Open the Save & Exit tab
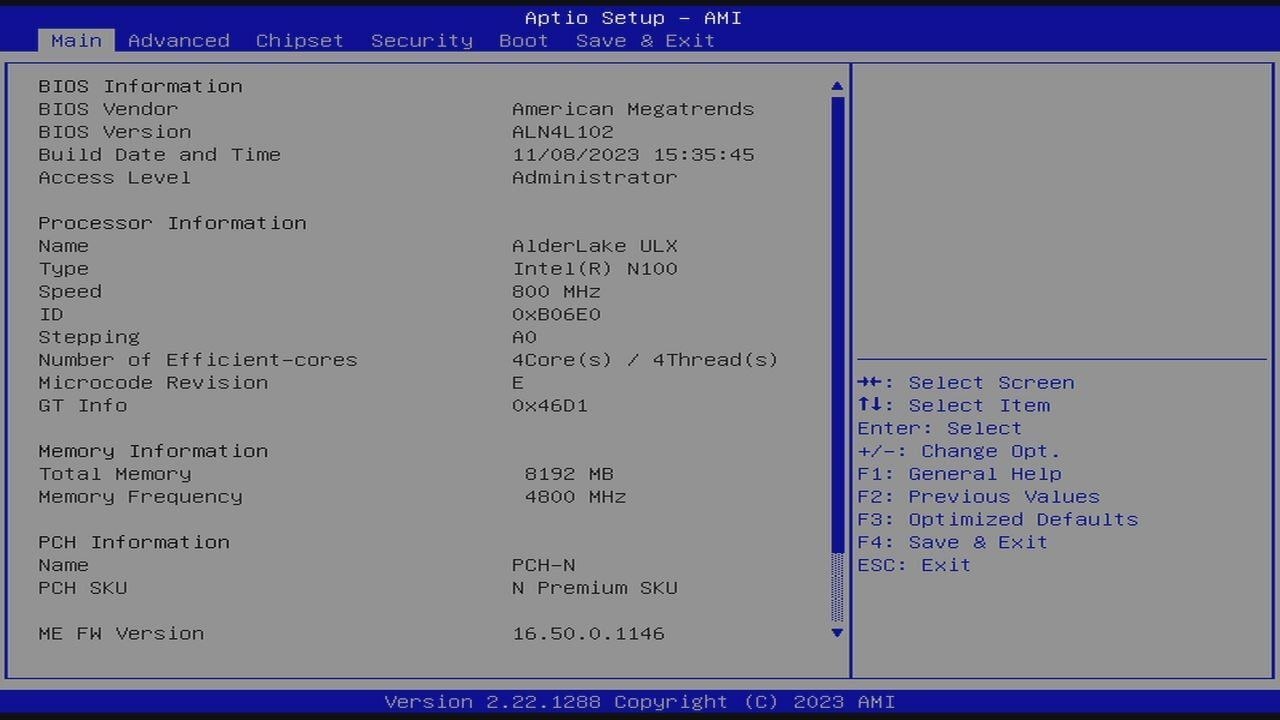Image resolution: width=1280 pixels, height=720 pixels. tap(645, 41)
